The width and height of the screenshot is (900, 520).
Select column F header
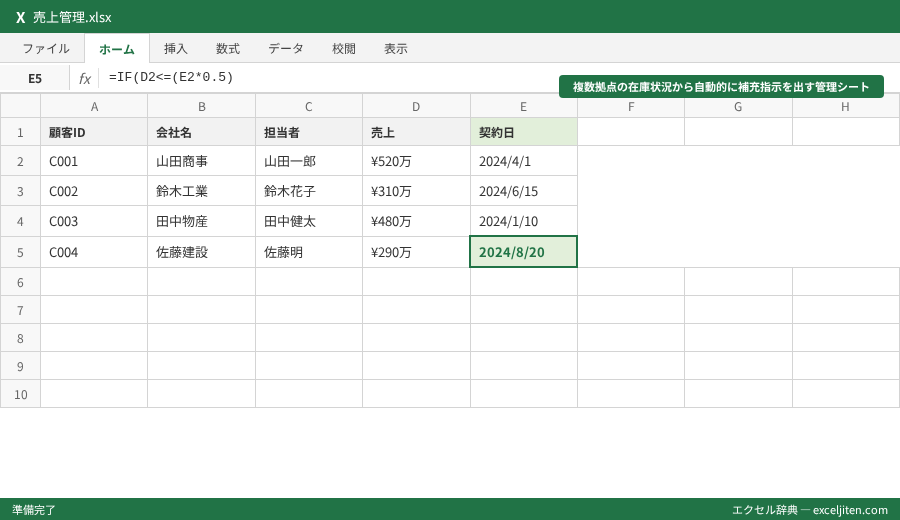[631, 106]
